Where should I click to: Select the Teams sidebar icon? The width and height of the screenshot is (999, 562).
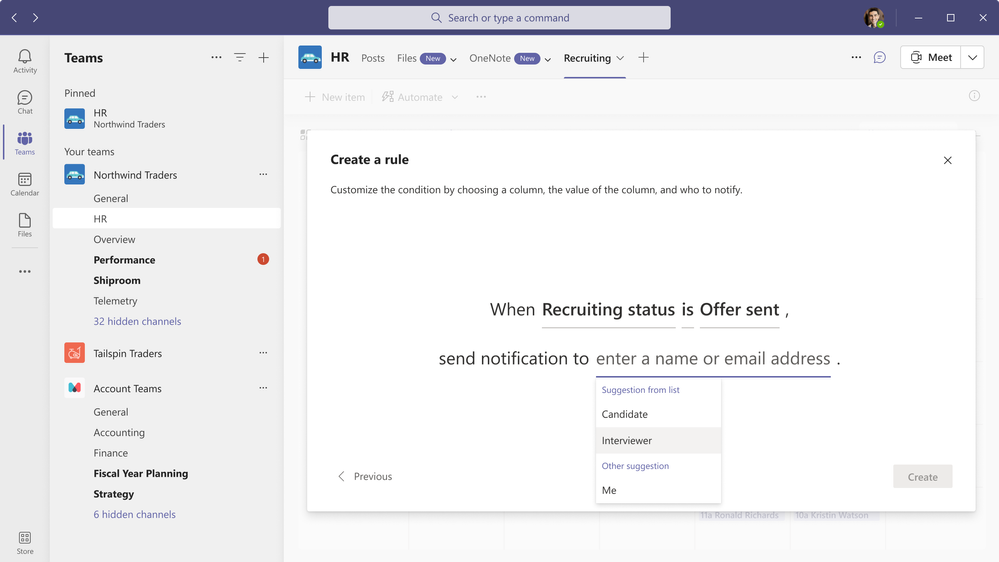click(x=25, y=143)
